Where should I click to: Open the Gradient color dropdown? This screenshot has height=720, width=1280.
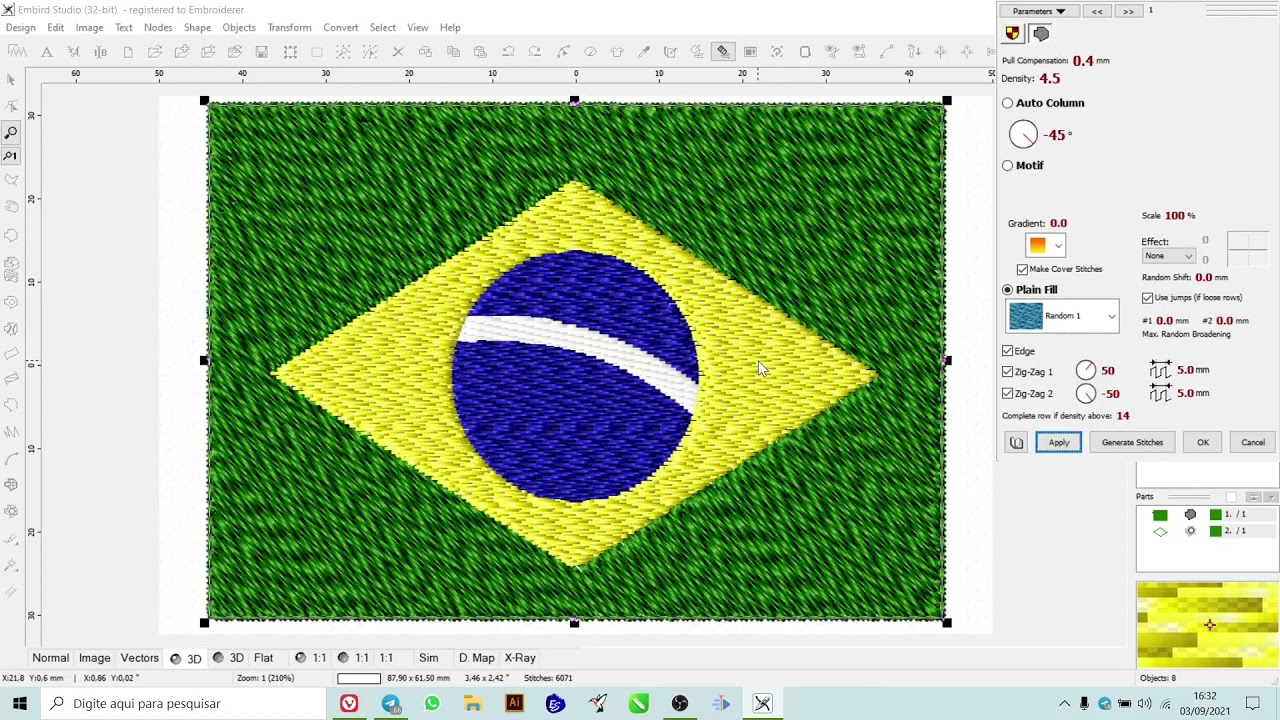pyautogui.click(x=1045, y=245)
